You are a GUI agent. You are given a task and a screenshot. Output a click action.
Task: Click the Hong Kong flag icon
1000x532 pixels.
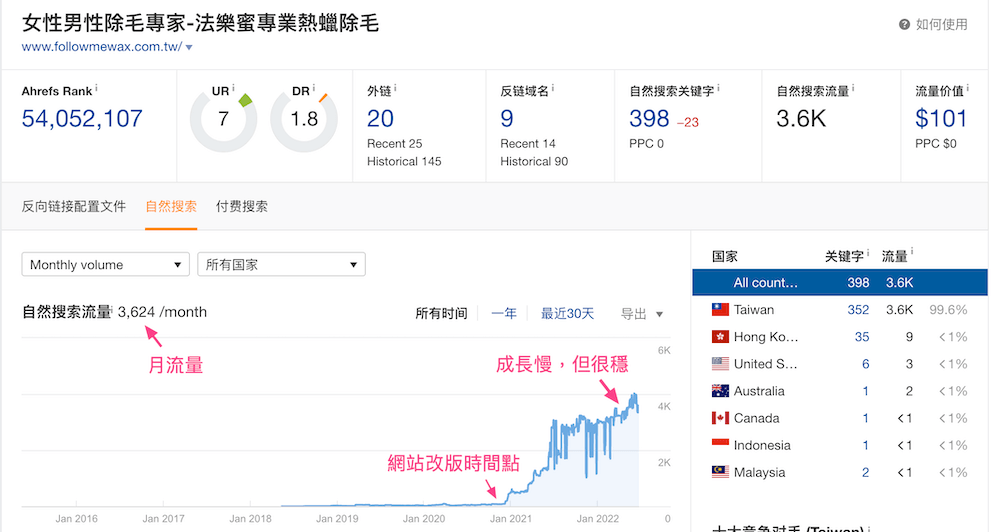[720, 337]
